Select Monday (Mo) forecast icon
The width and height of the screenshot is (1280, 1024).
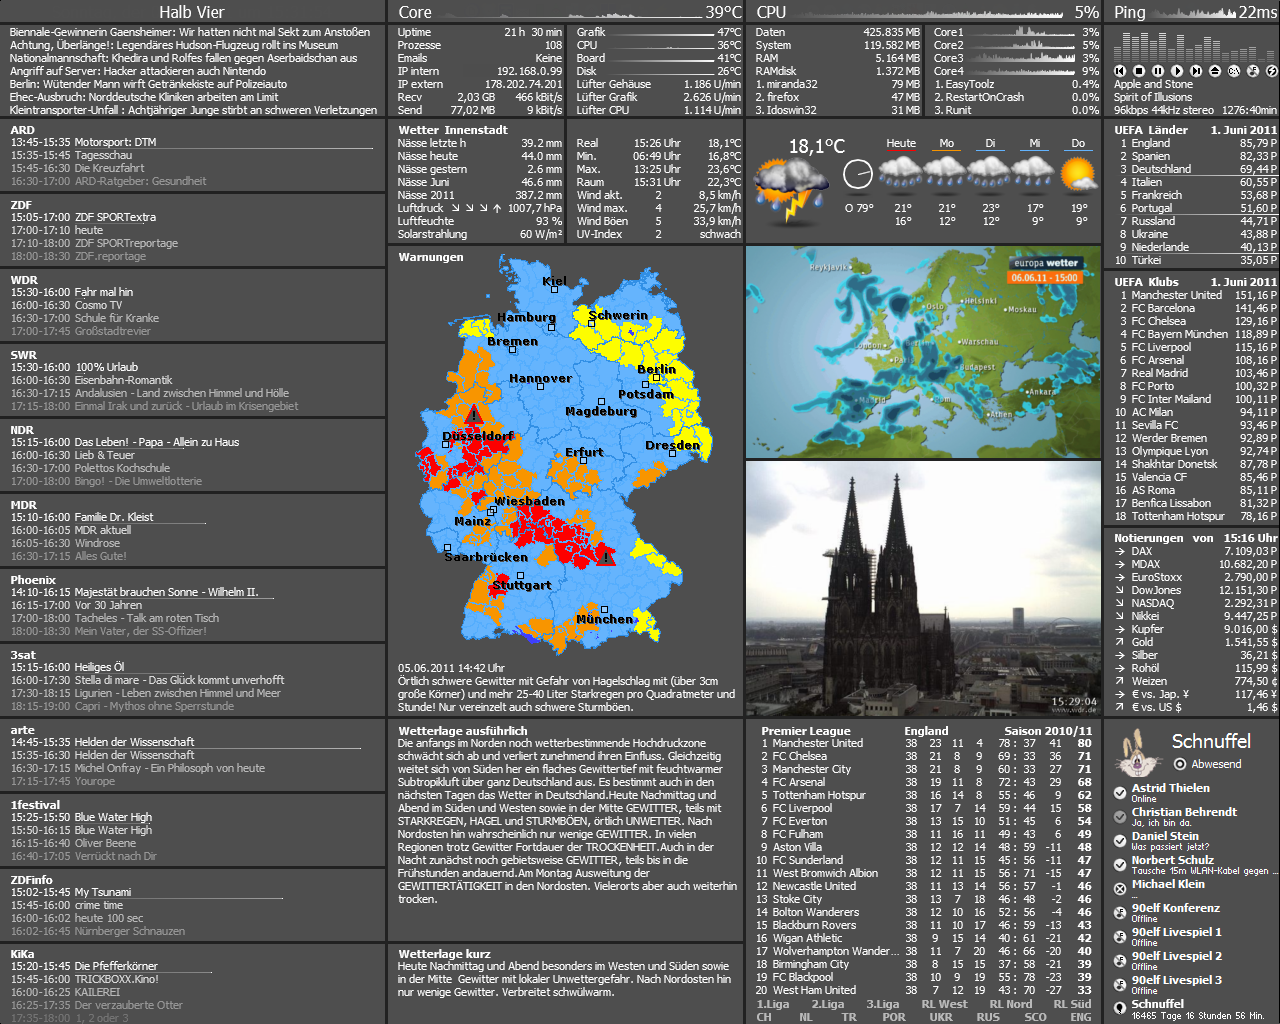point(945,171)
